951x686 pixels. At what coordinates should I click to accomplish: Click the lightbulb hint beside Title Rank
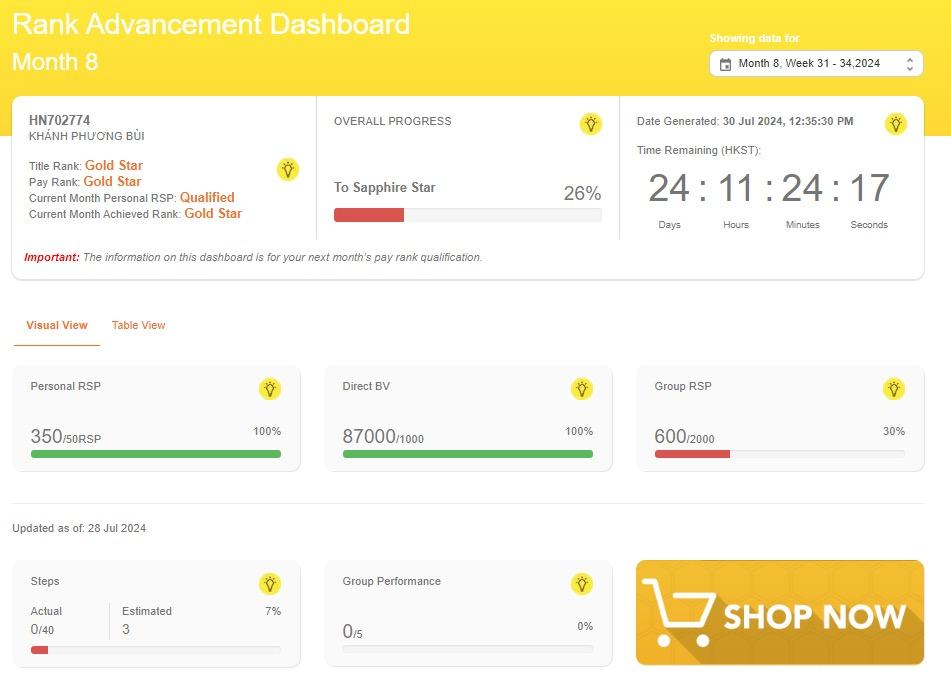(288, 169)
